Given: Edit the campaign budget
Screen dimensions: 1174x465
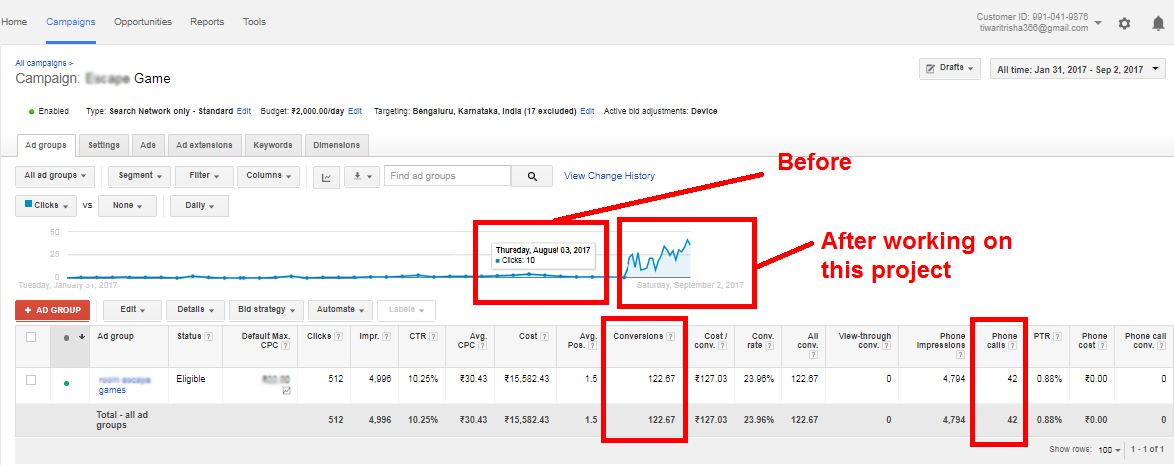Looking at the screenshot, I should [354, 111].
